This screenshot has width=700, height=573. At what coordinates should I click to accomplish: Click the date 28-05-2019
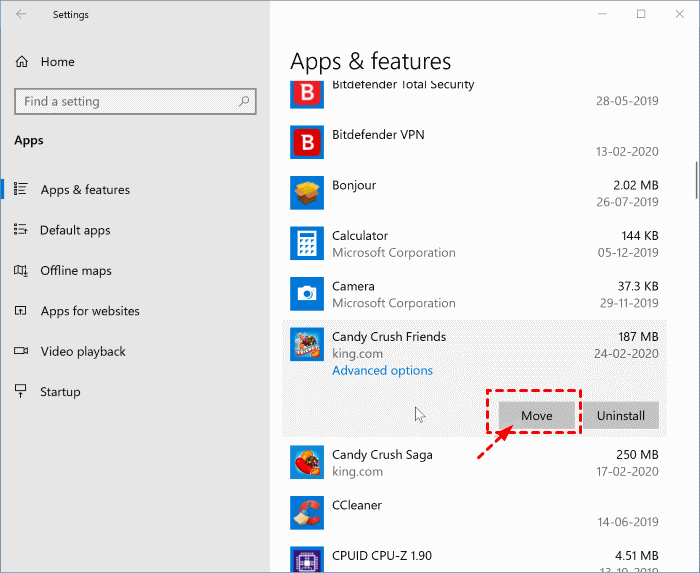[627, 101]
